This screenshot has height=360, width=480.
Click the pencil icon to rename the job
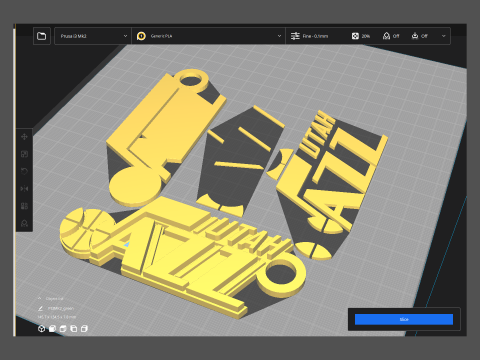click(40, 308)
